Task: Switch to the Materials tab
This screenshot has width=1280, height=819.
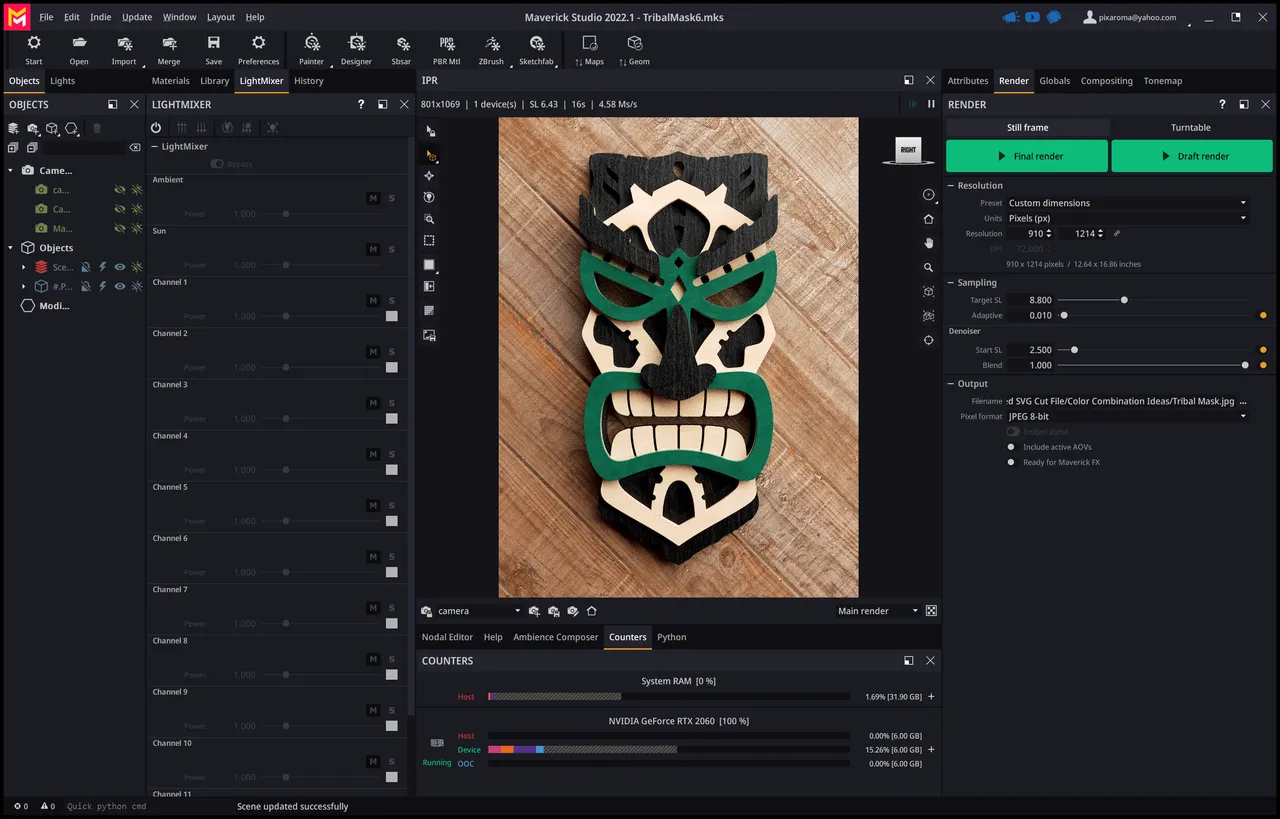Action: [x=170, y=81]
